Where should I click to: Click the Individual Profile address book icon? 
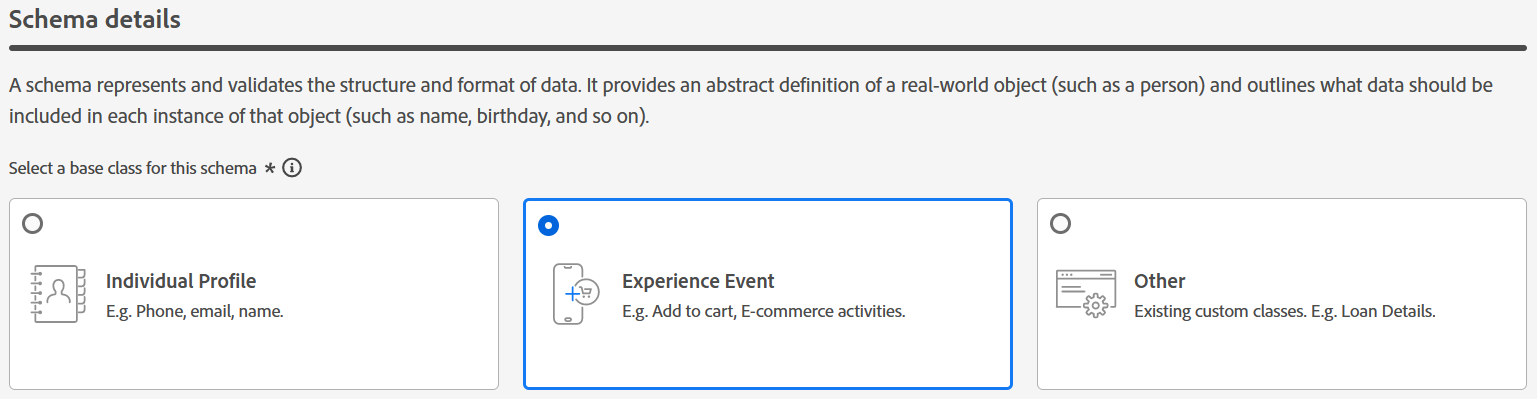(53, 294)
